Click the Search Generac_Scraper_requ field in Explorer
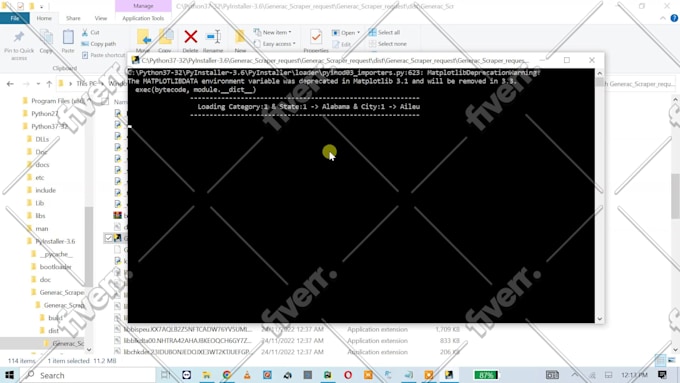Image resolution: width=680 pixels, height=383 pixels. [639, 84]
